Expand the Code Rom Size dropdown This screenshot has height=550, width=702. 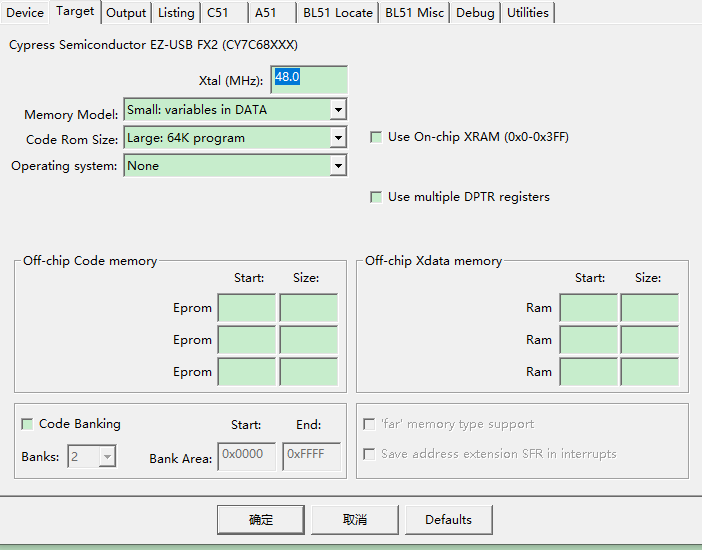point(235,138)
